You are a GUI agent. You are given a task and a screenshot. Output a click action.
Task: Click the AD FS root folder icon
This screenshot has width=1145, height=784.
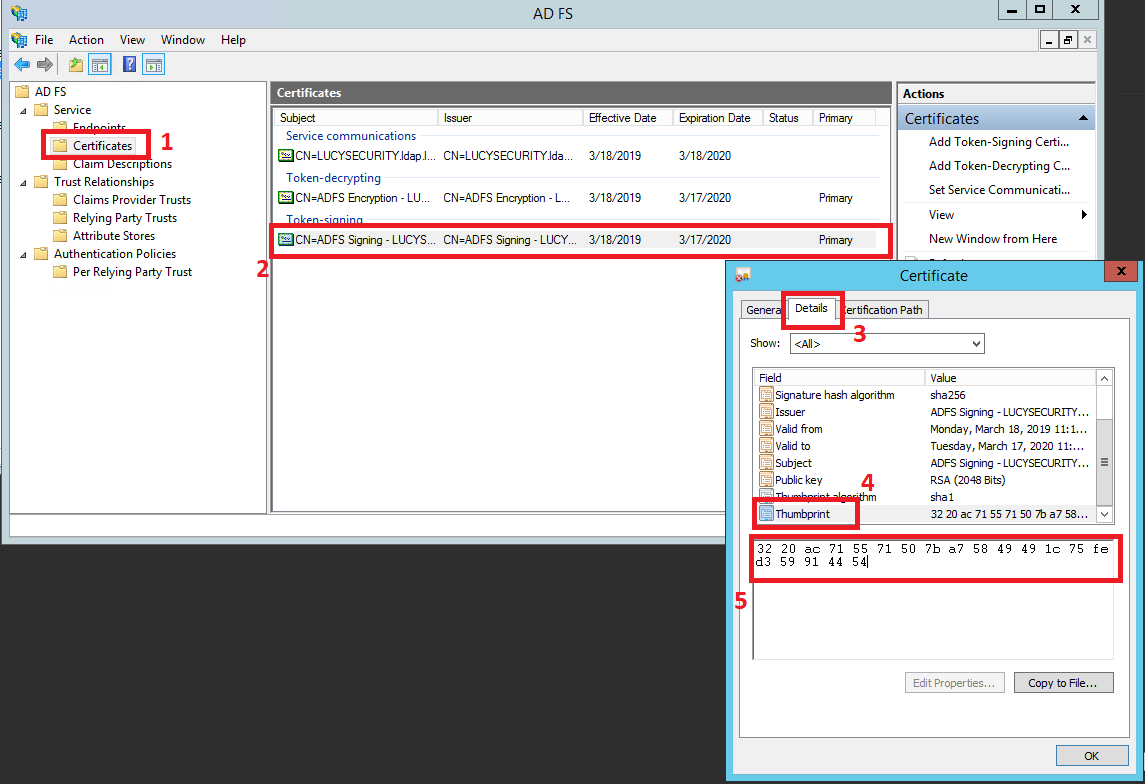click(x=22, y=91)
